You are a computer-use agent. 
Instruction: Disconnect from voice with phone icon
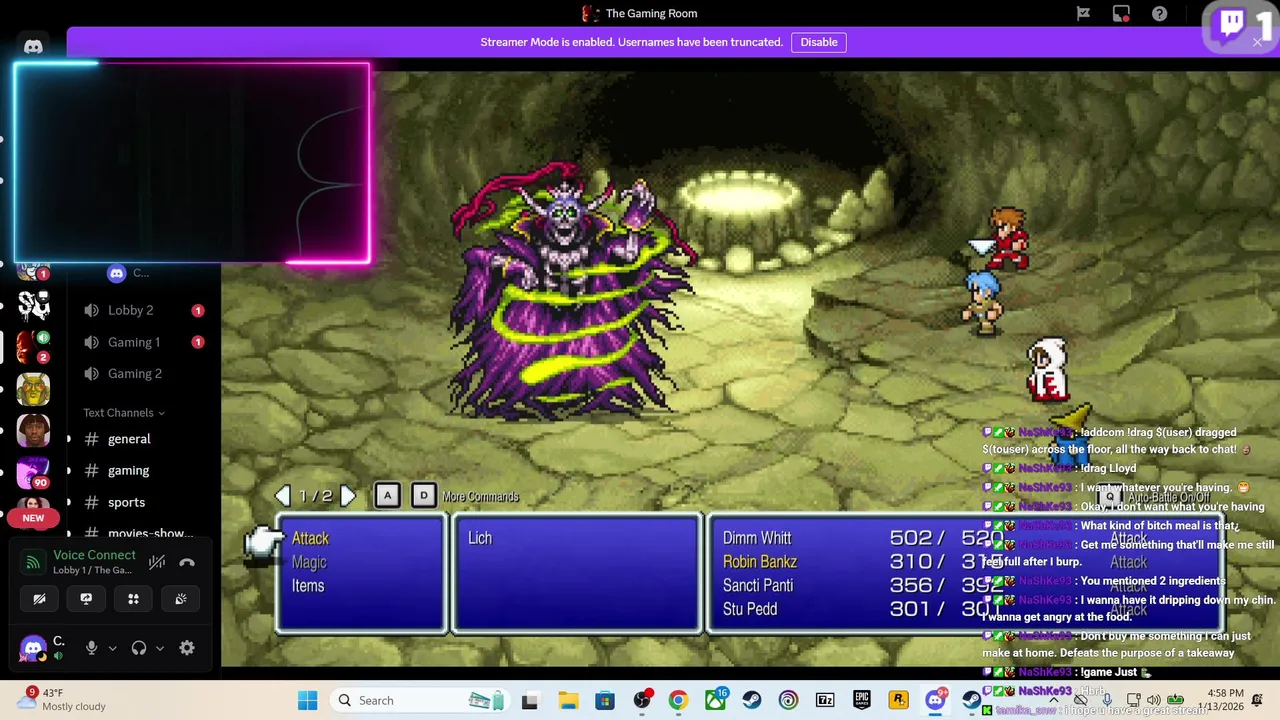pyautogui.click(x=187, y=562)
